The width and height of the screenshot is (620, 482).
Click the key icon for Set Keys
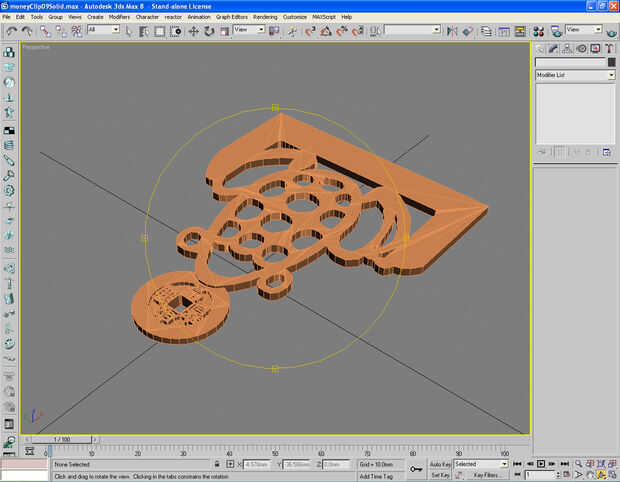coord(415,468)
